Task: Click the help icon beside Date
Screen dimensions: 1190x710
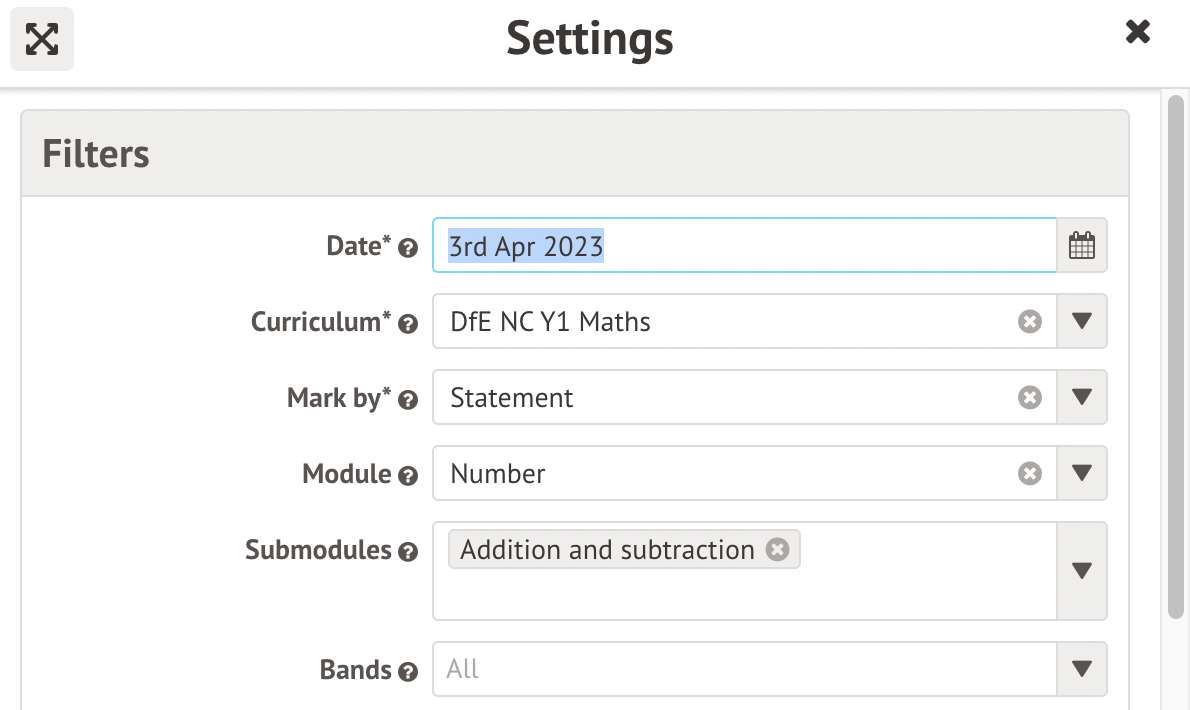Action: click(408, 248)
